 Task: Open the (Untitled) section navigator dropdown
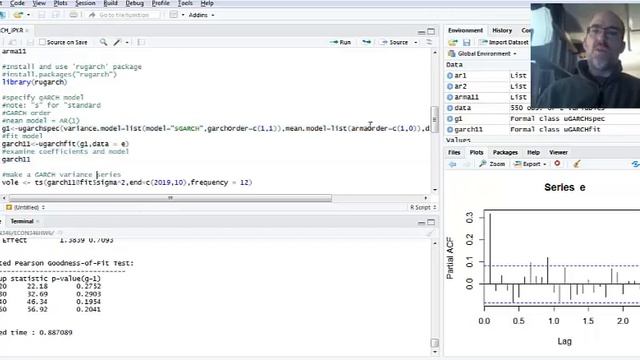(26, 207)
